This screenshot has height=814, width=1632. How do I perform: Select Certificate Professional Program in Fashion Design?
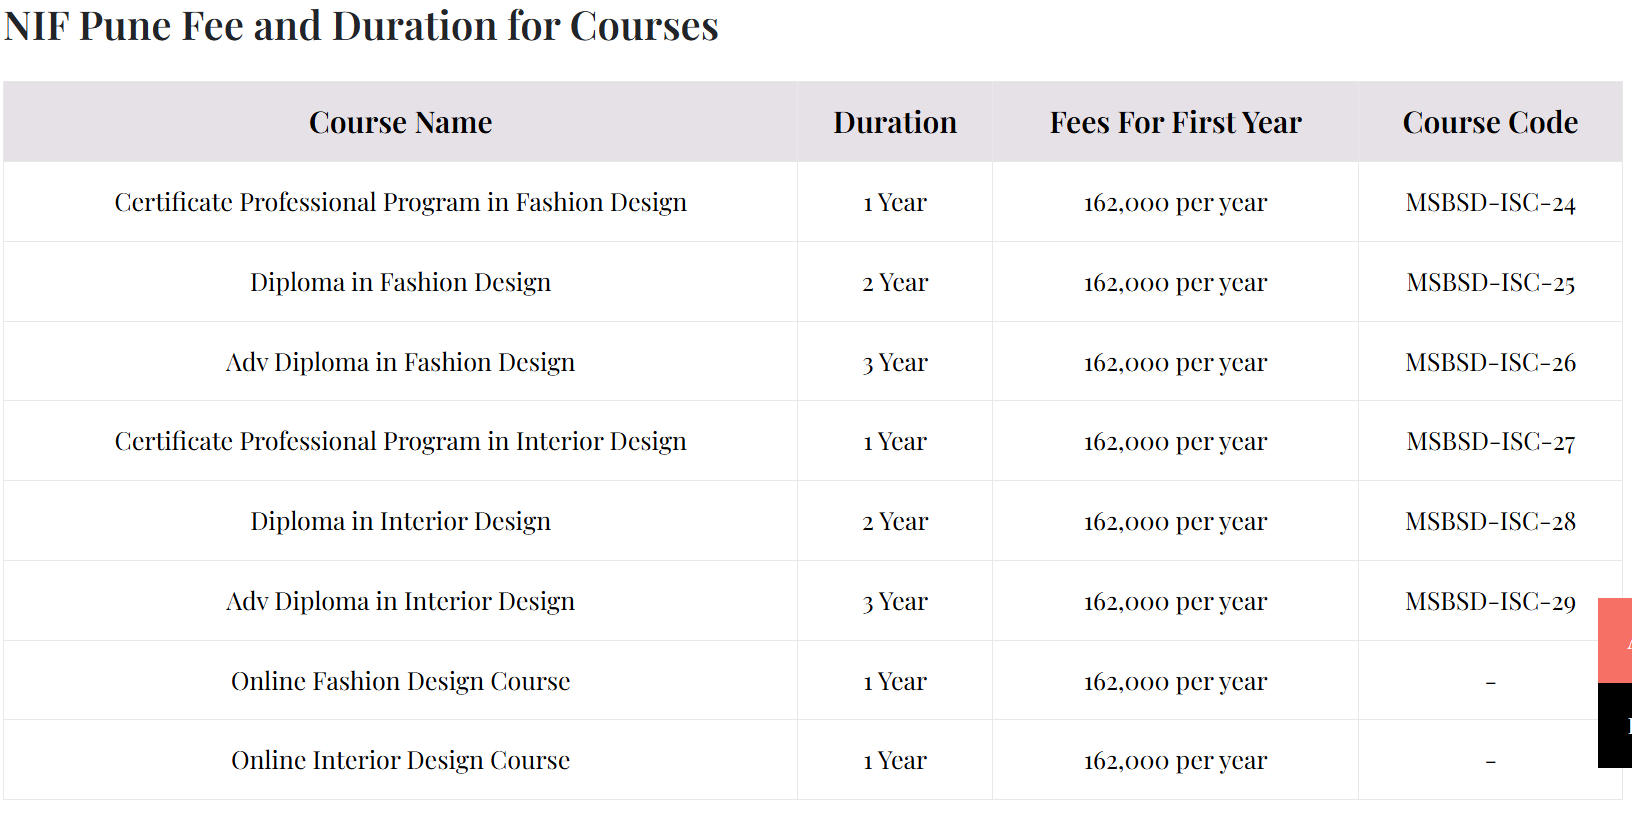pyautogui.click(x=400, y=202)
